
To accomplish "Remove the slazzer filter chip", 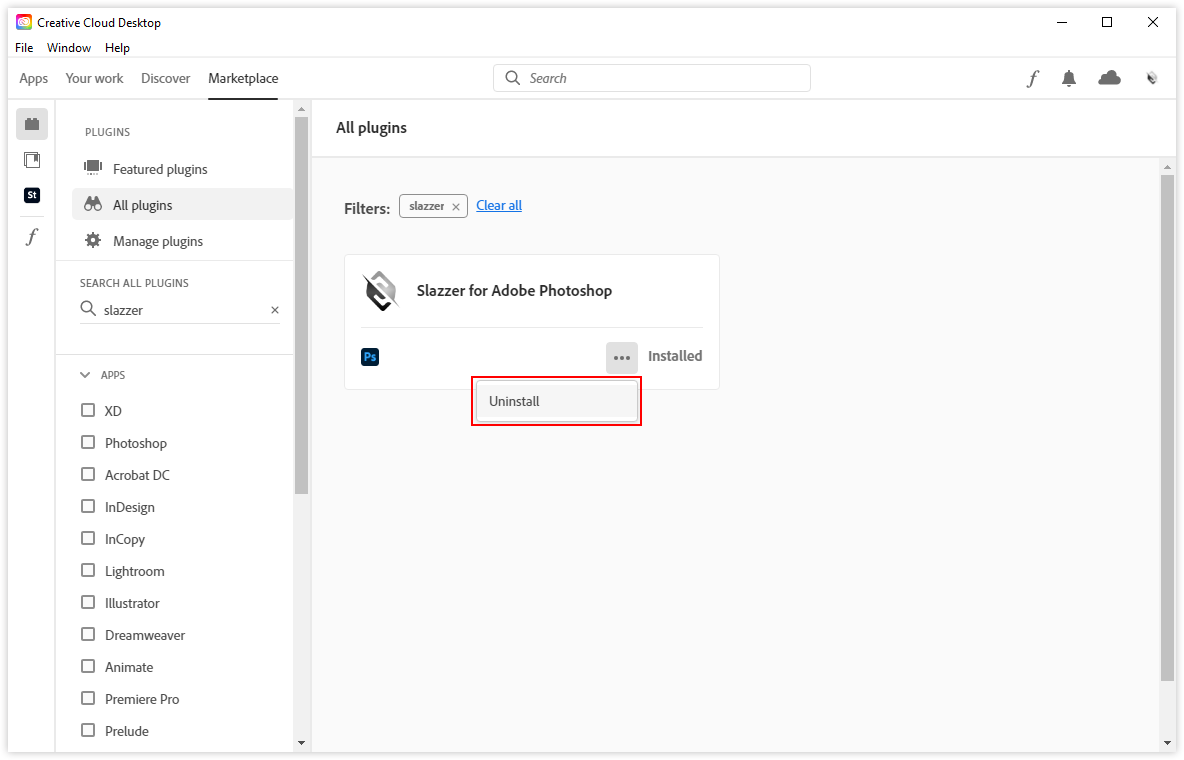I will [x=456, y=206].
